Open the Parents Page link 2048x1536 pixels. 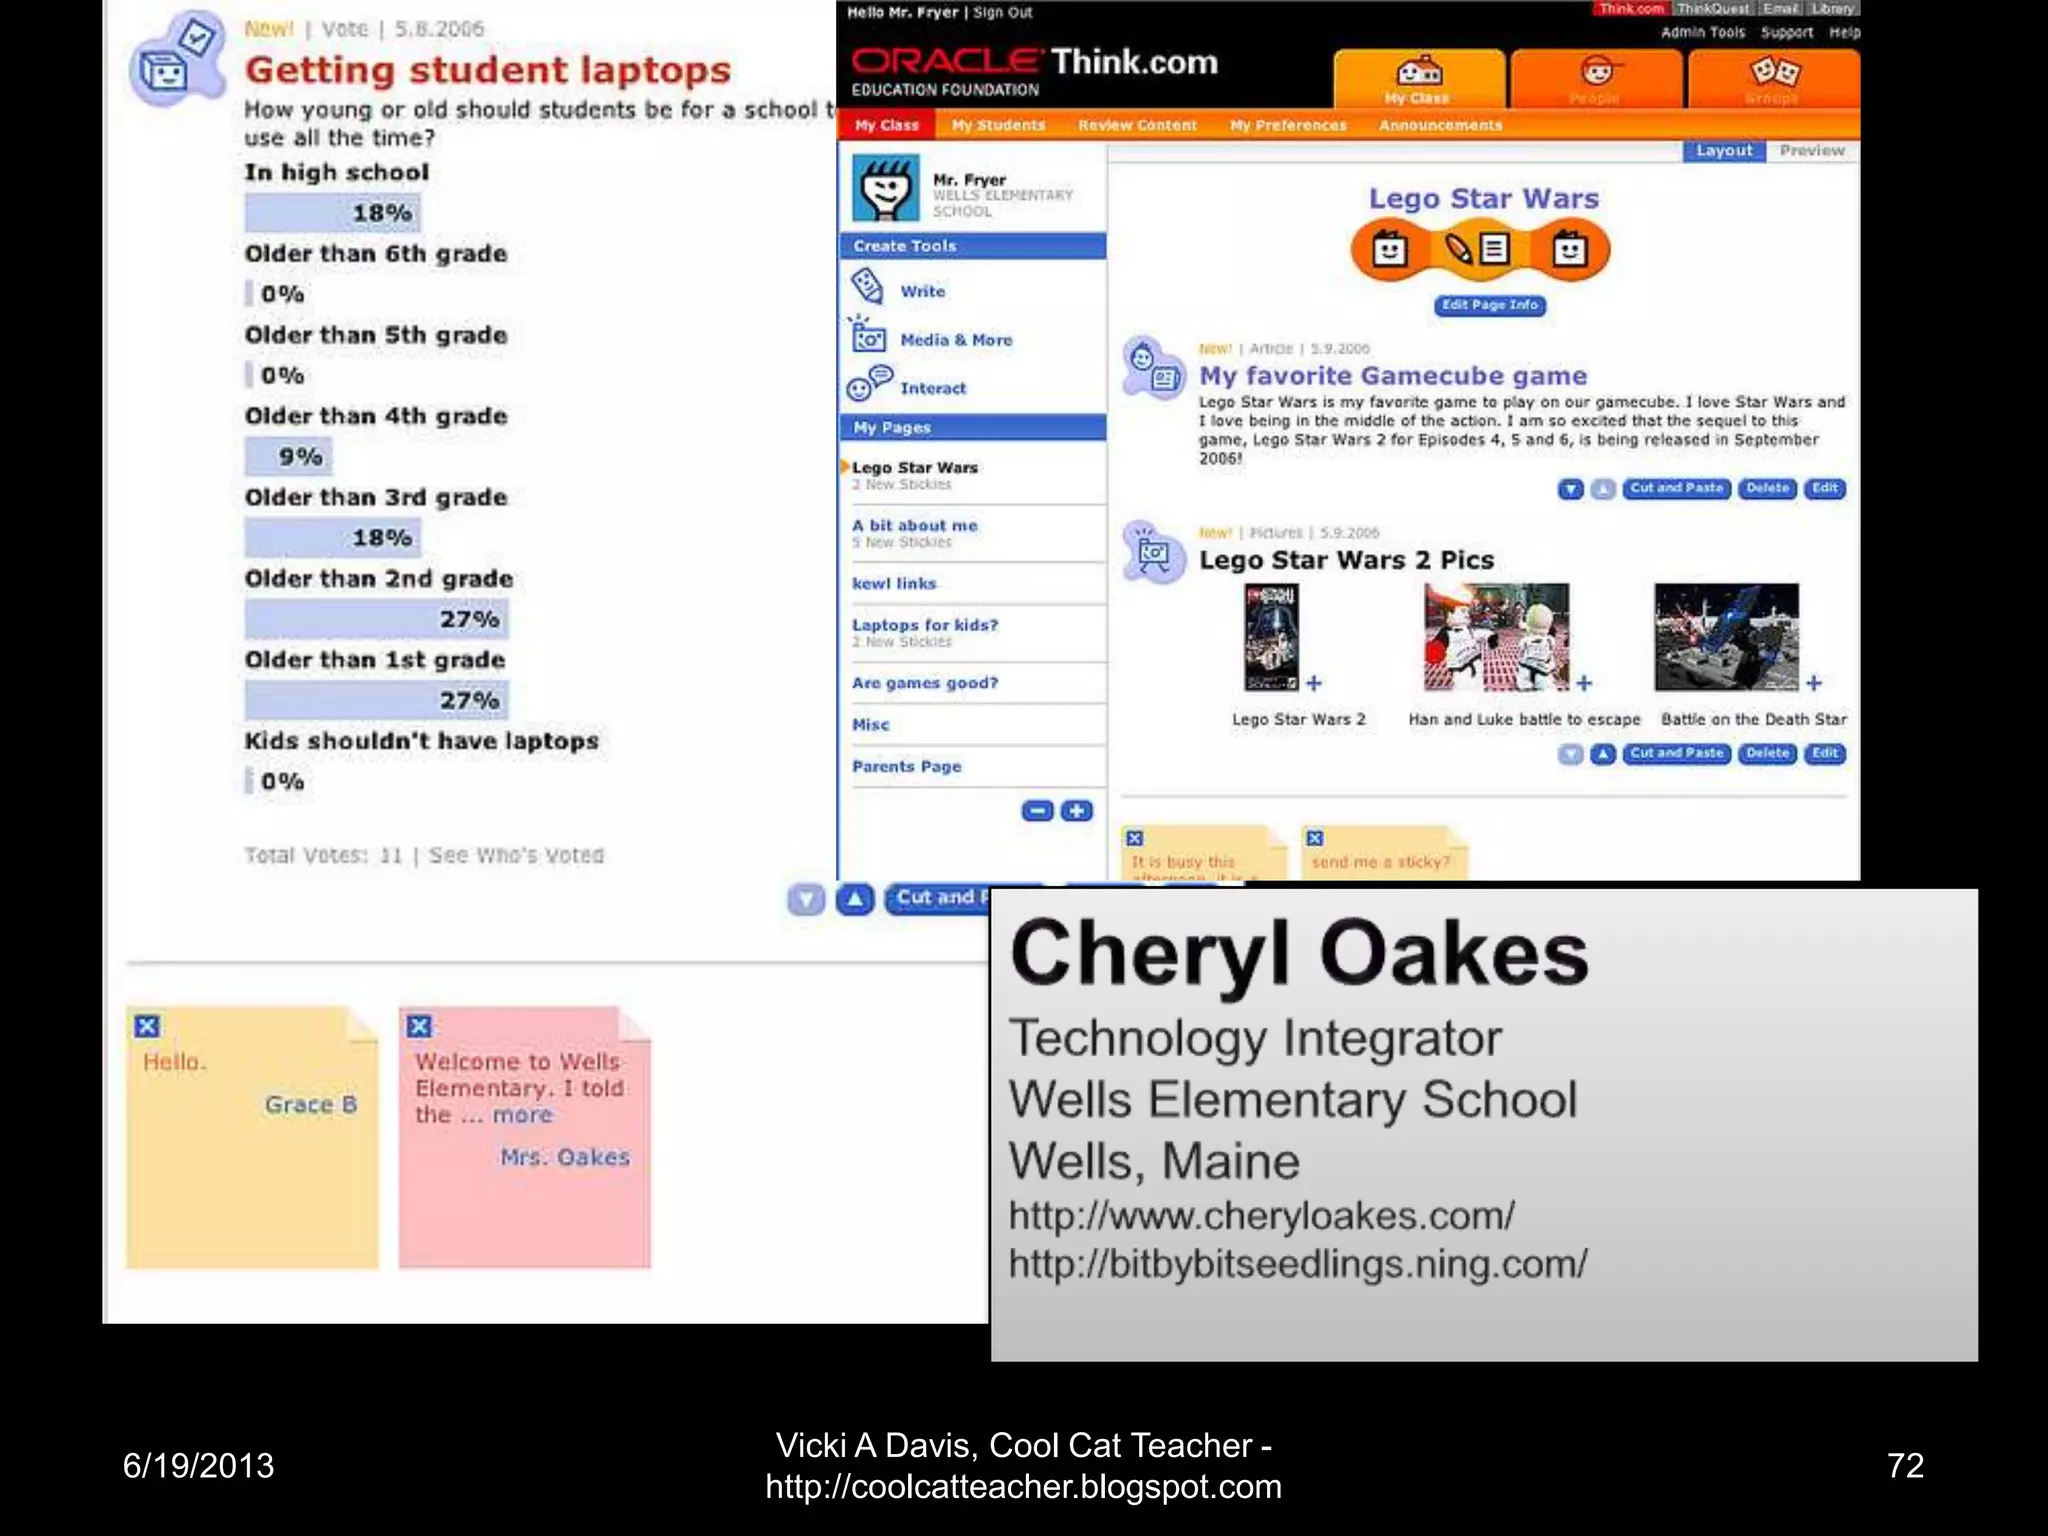(x=906, y=767)
